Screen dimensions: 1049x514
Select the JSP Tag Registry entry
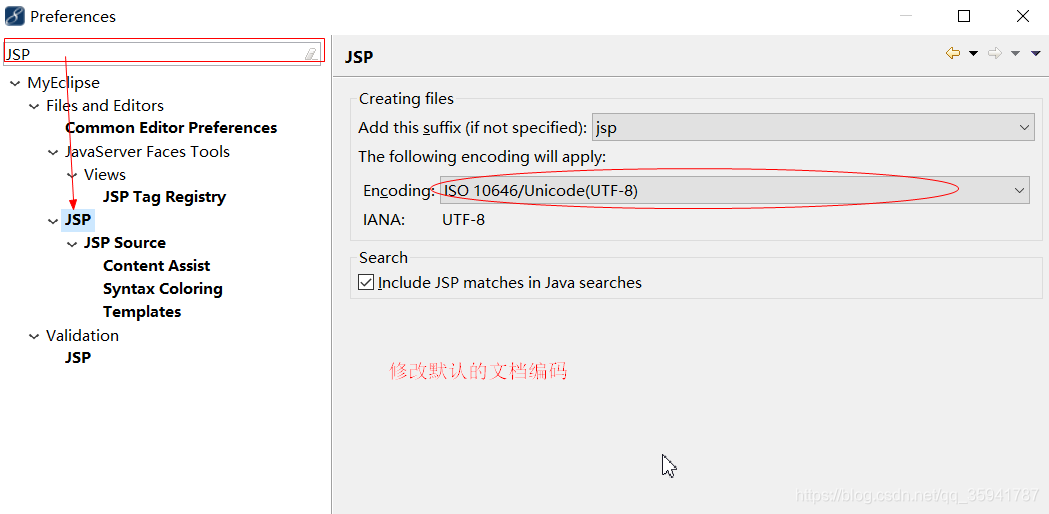tap(165, 197)
